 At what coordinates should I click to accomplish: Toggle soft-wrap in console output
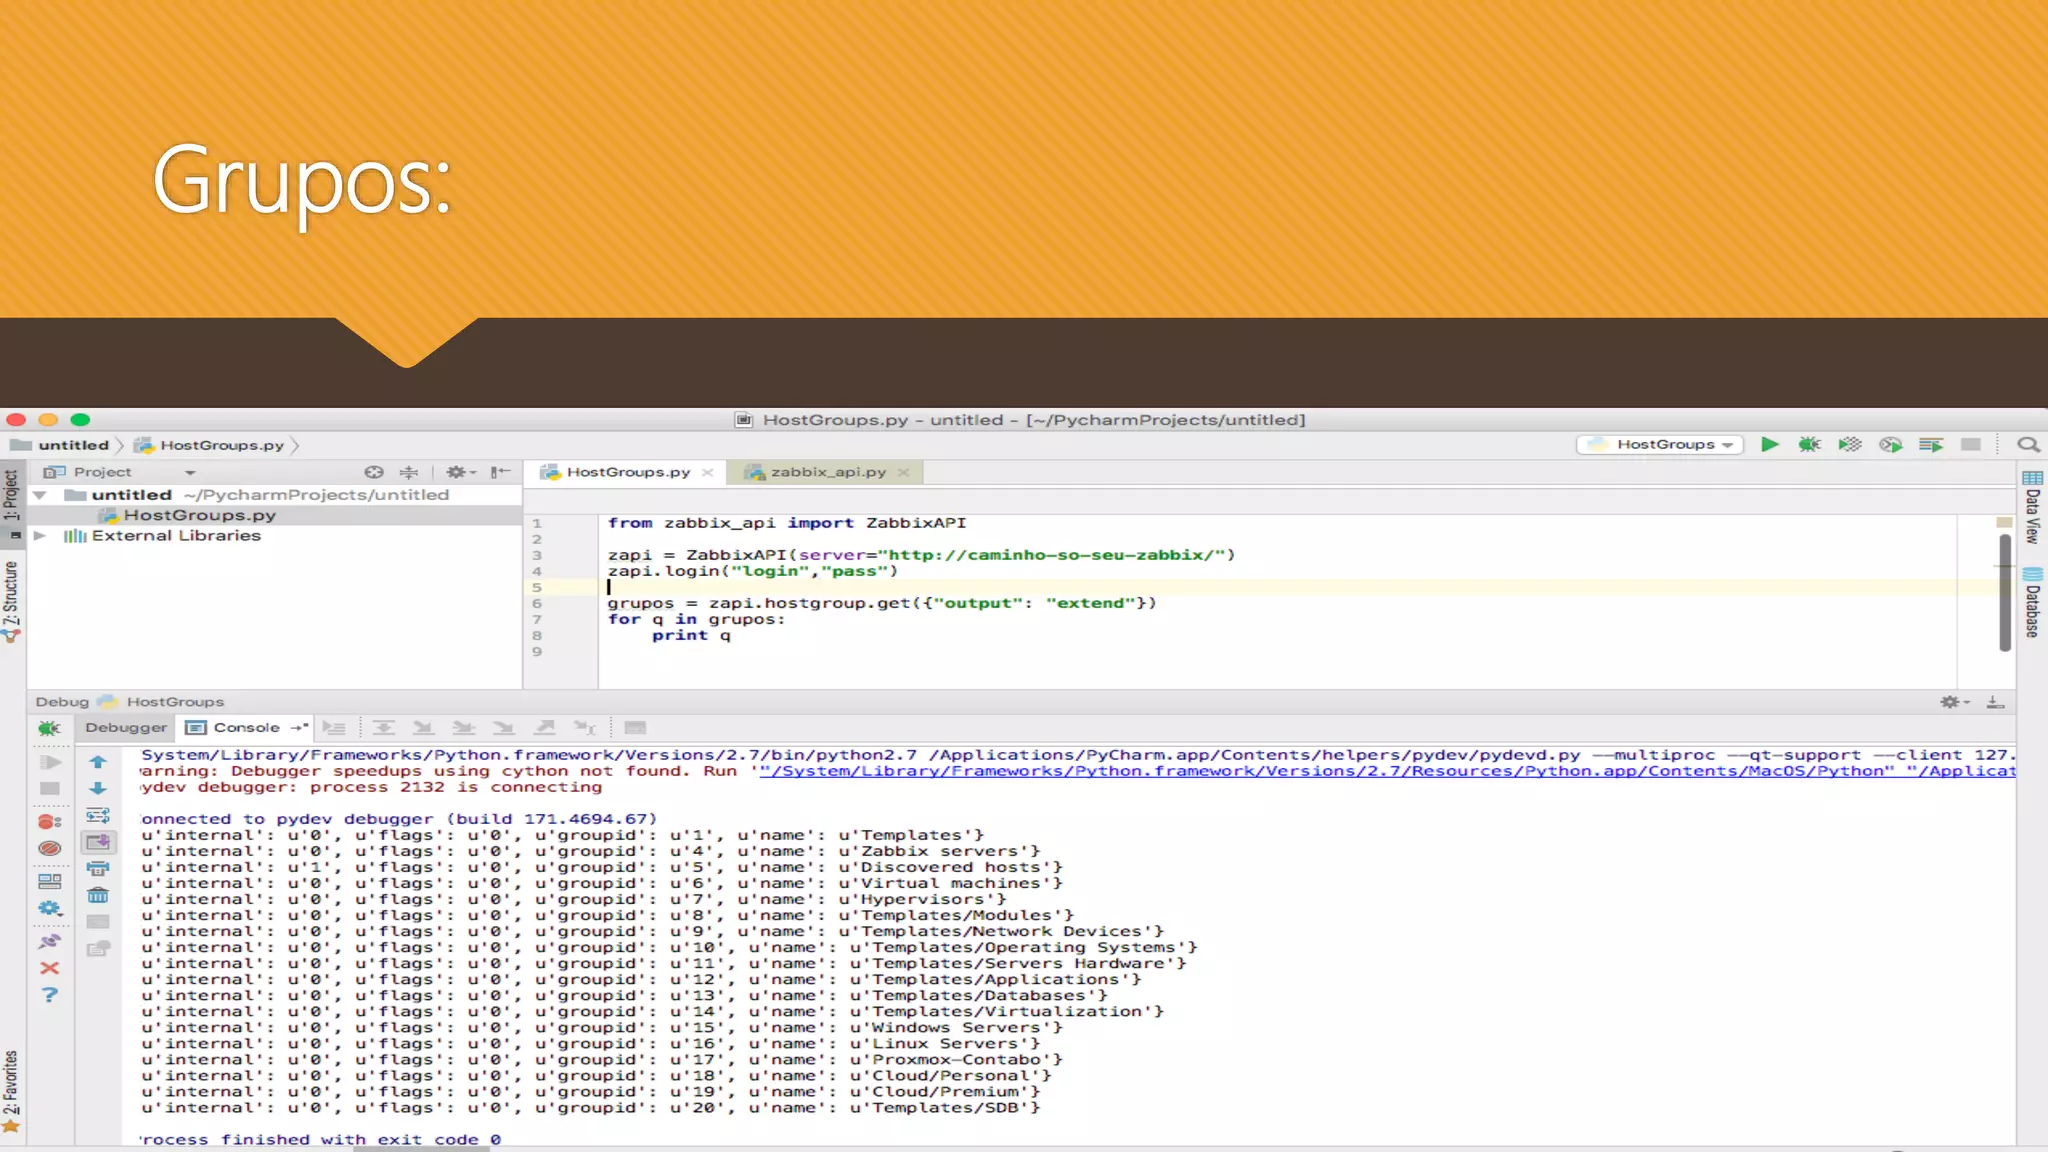(98, 816)
